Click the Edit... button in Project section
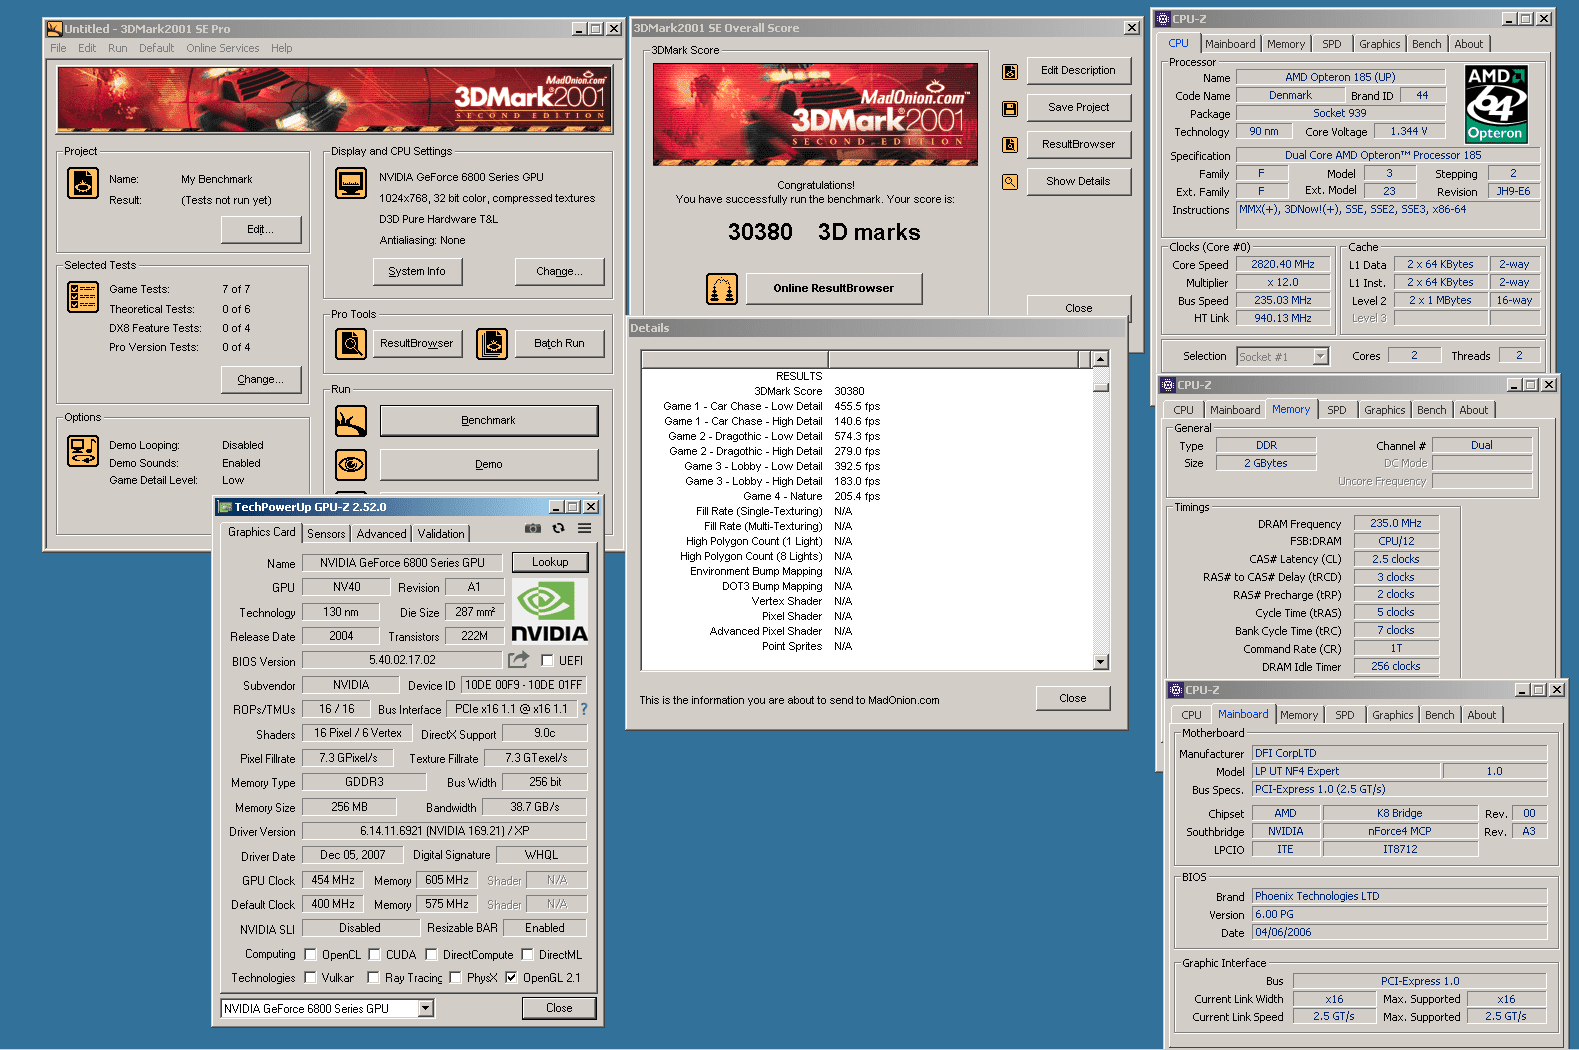 coord(261,230)
